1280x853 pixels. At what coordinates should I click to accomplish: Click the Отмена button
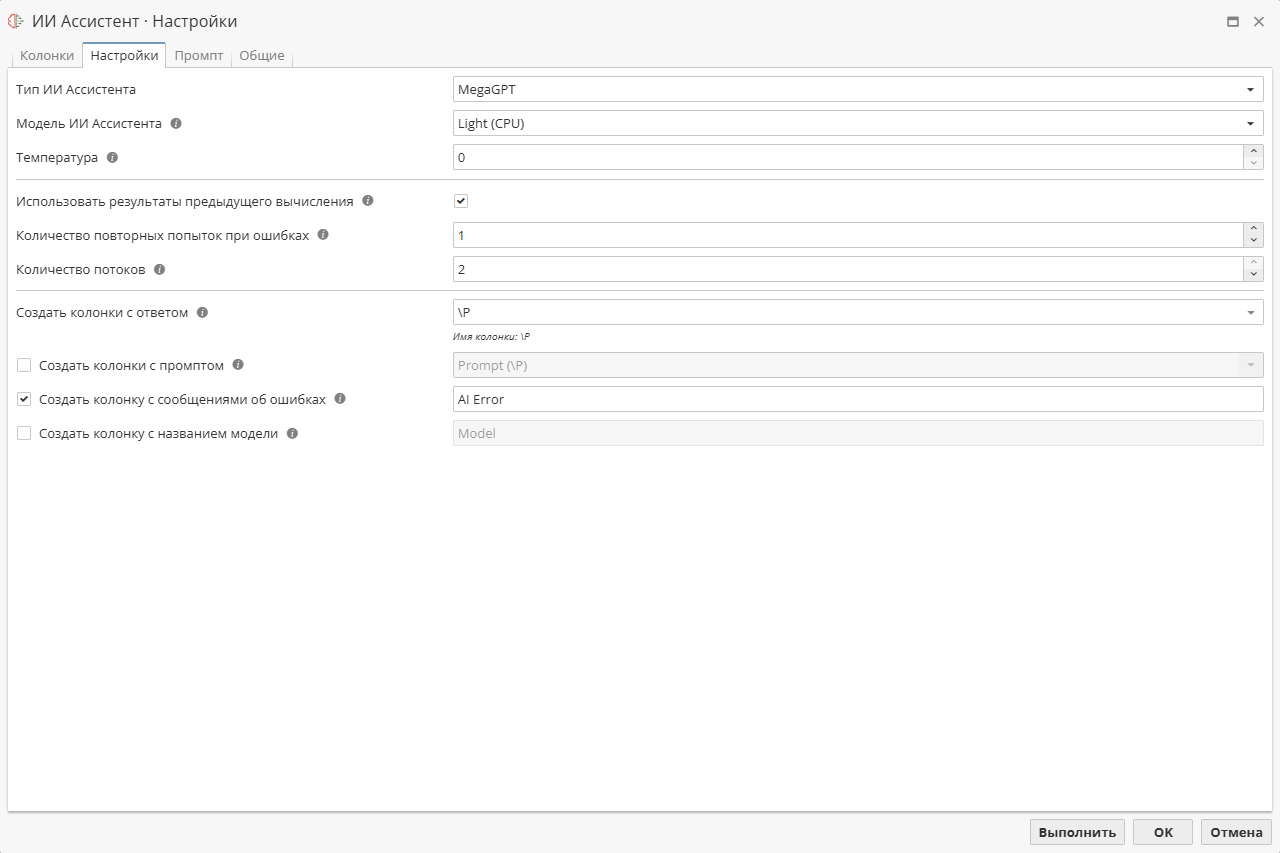pos(1236,832)
